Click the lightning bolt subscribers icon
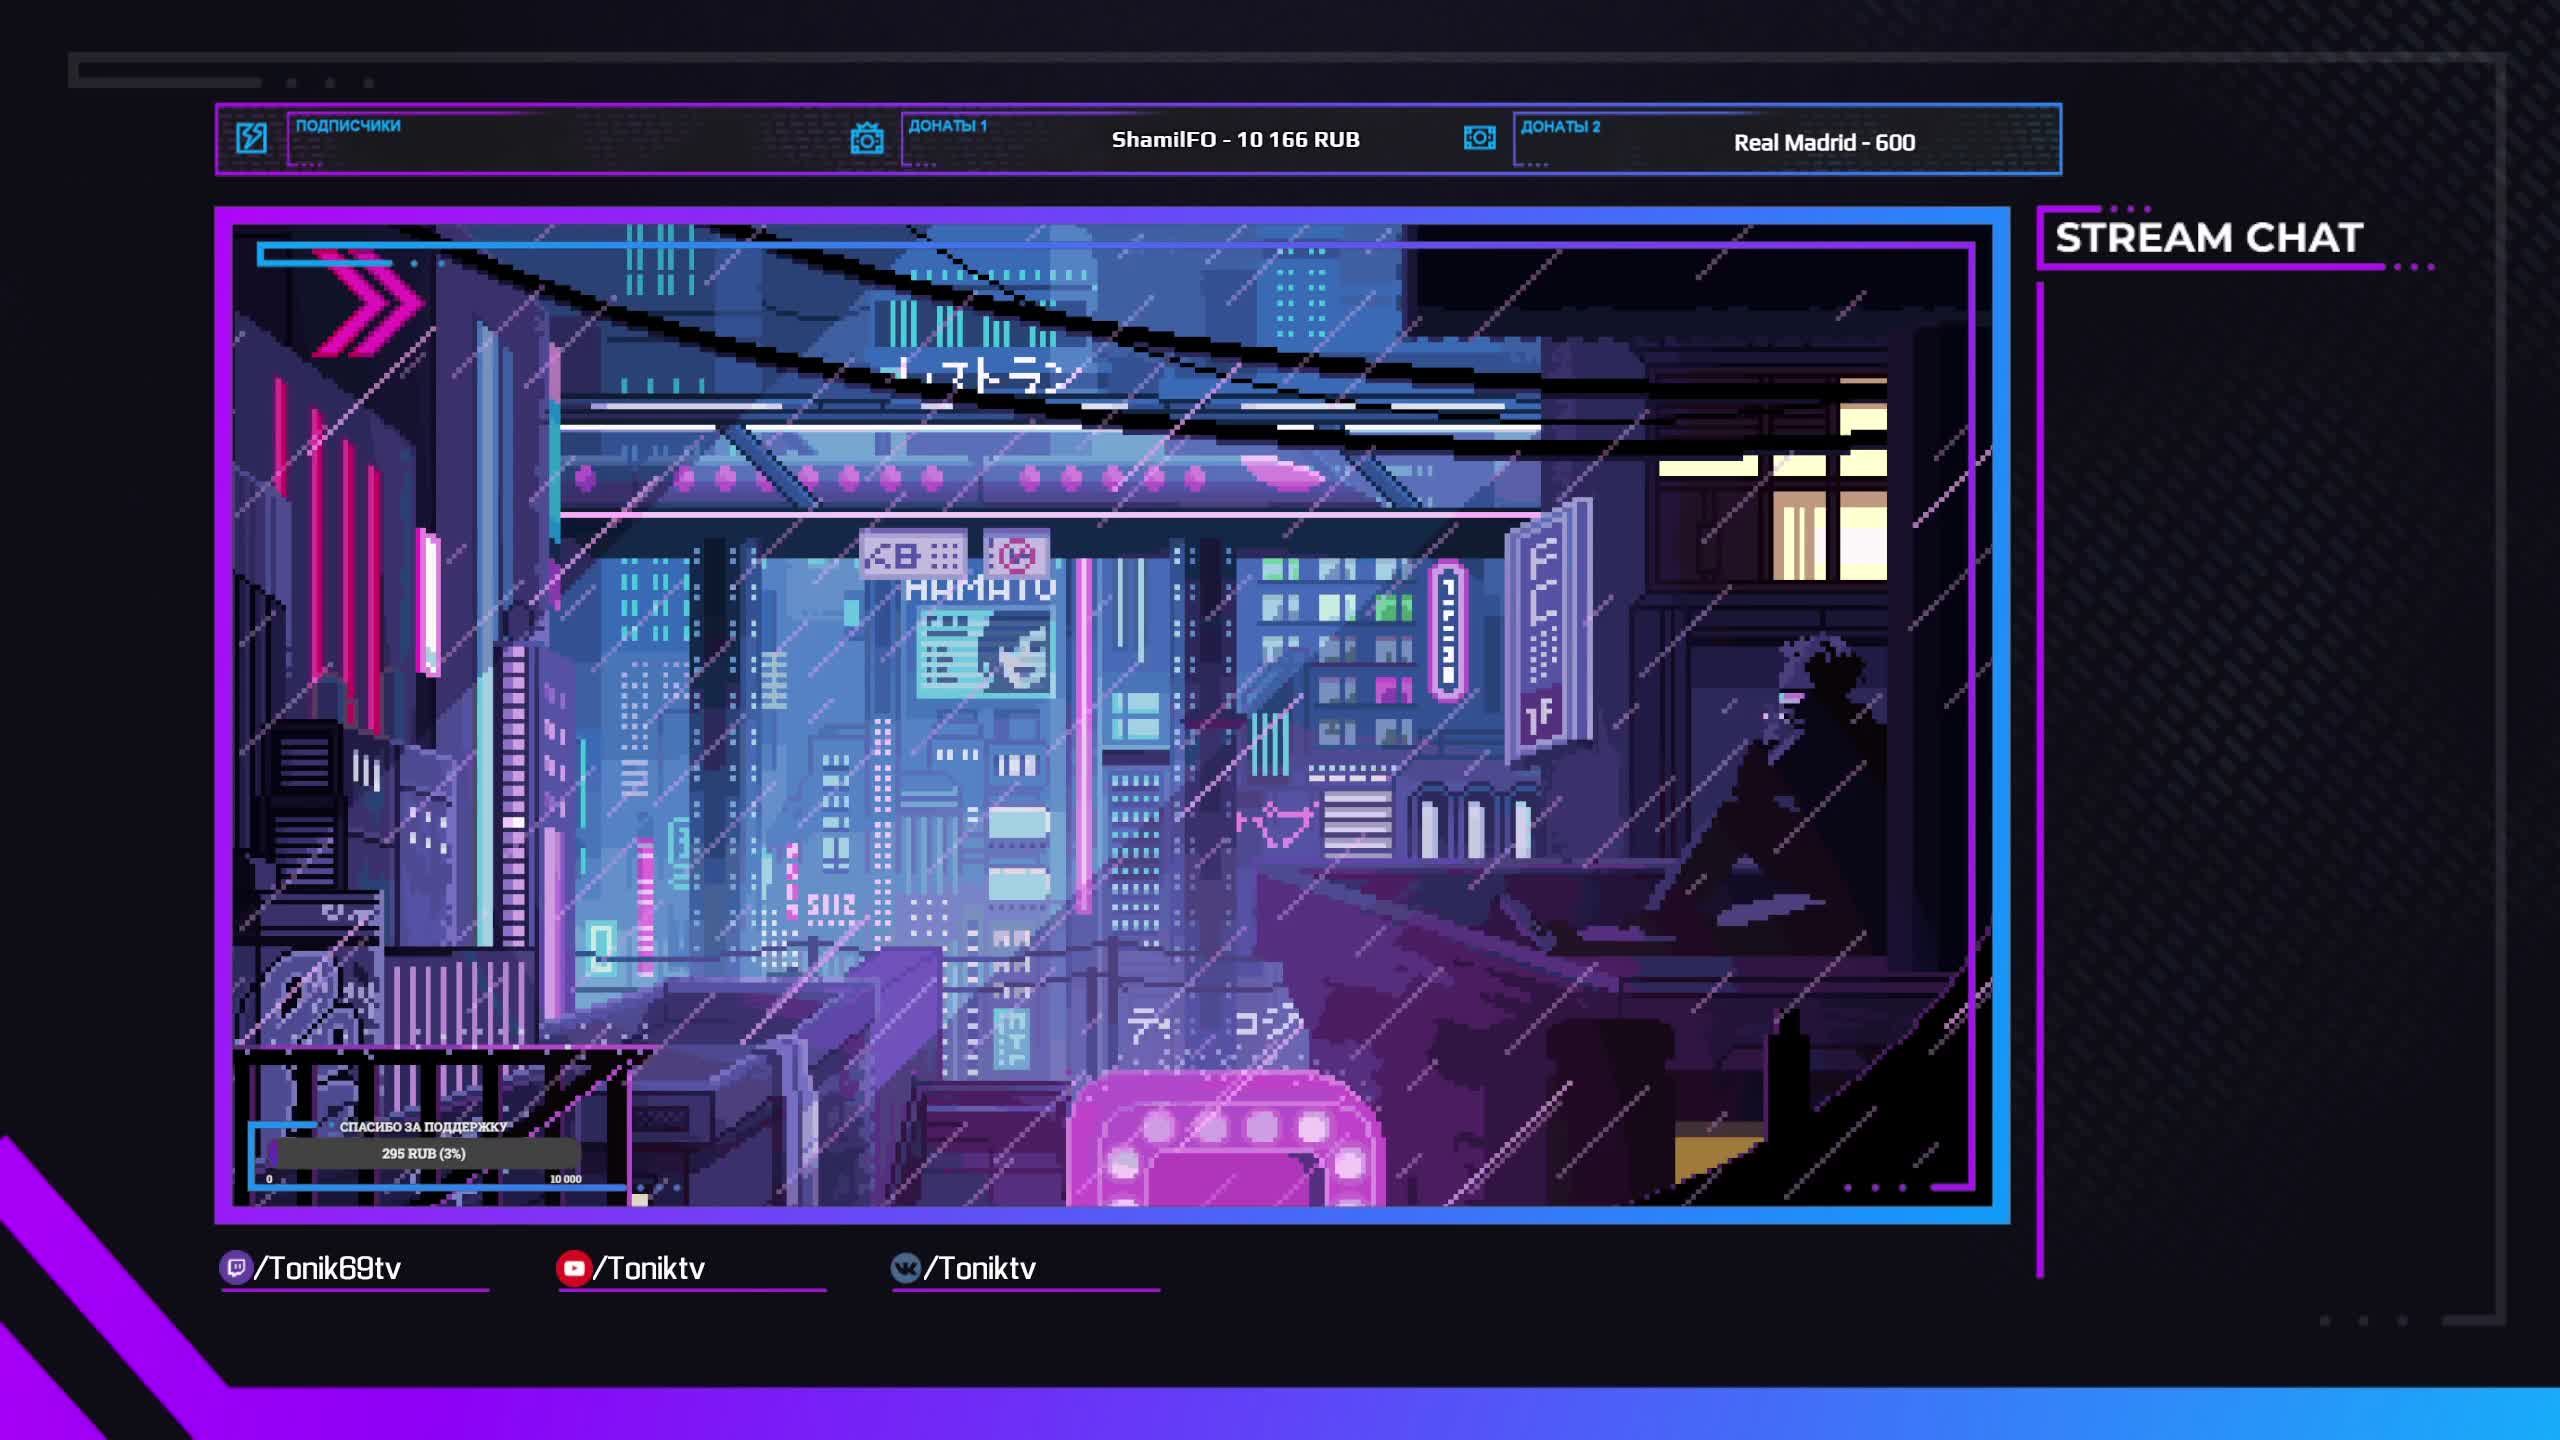 point(251,138)
